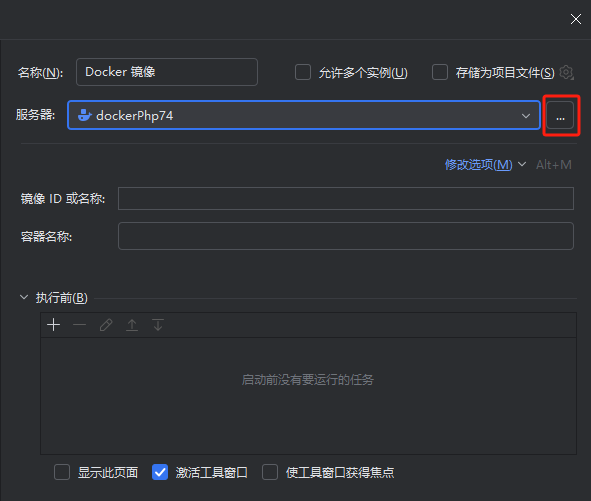591x501 pixels.
Task: Check the 显示此页面 option
Action: tap(62, 472)
